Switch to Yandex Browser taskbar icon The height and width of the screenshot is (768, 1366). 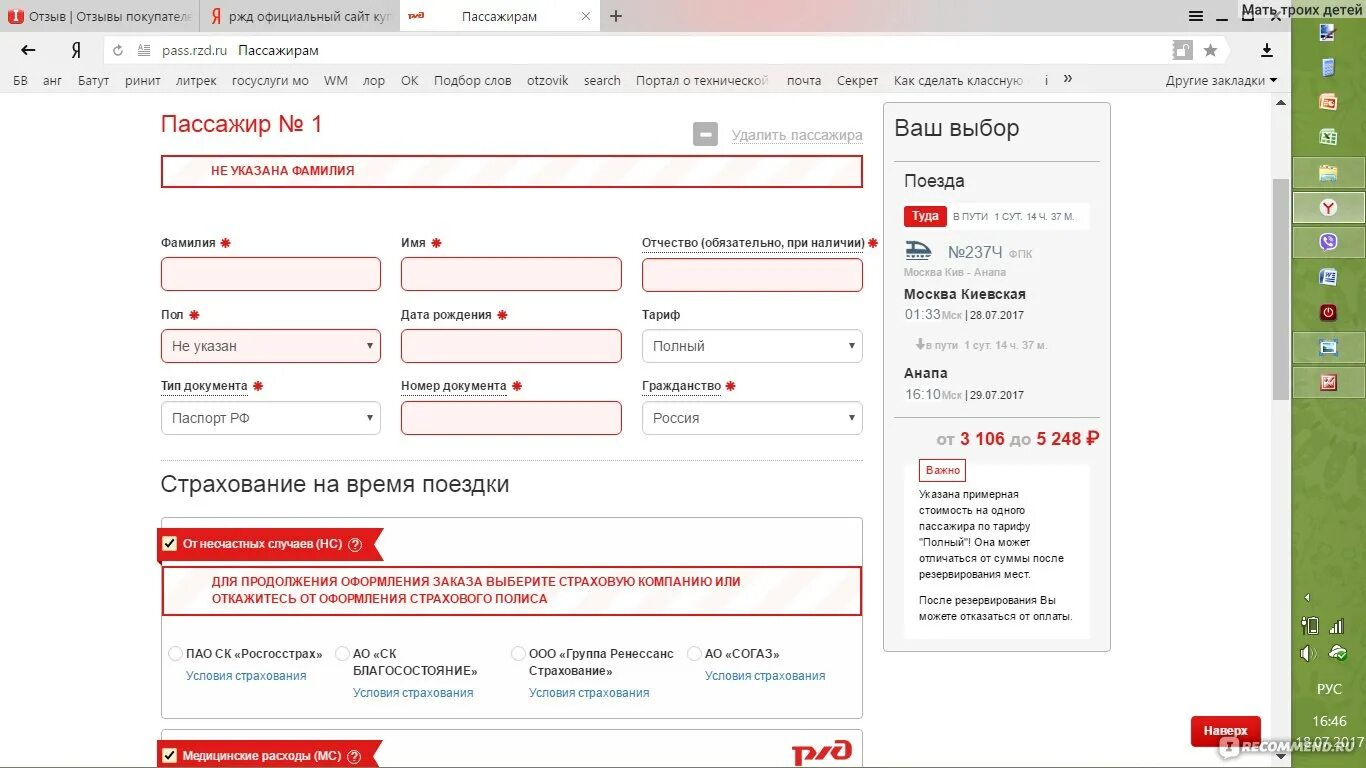[1328, 207]
